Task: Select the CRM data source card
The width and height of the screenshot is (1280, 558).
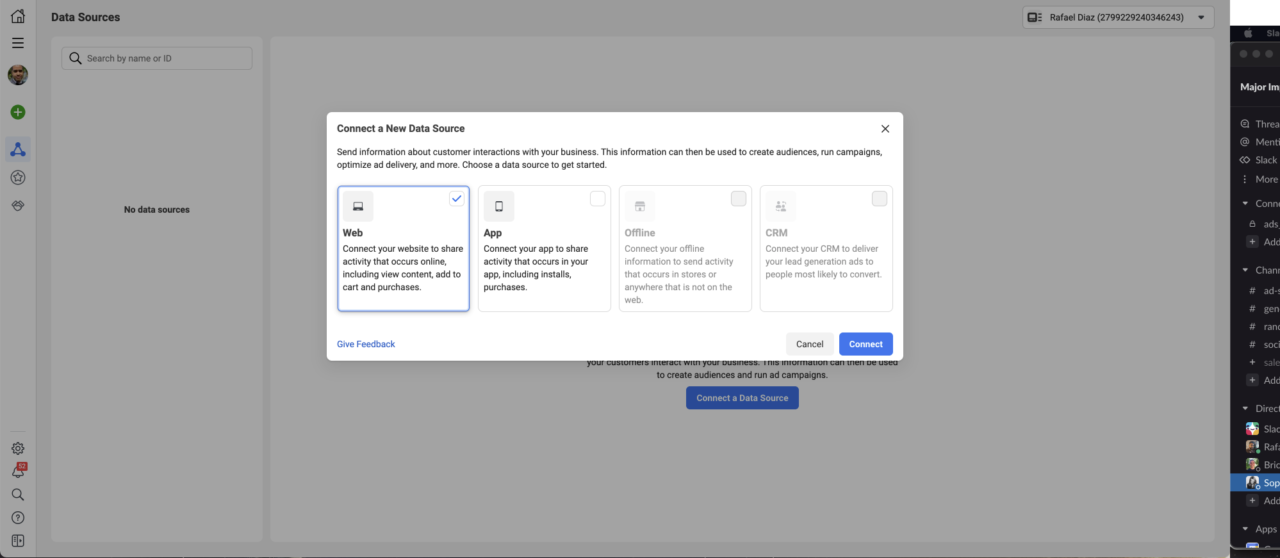Action: pyautogui.click(x=826, y=248)
